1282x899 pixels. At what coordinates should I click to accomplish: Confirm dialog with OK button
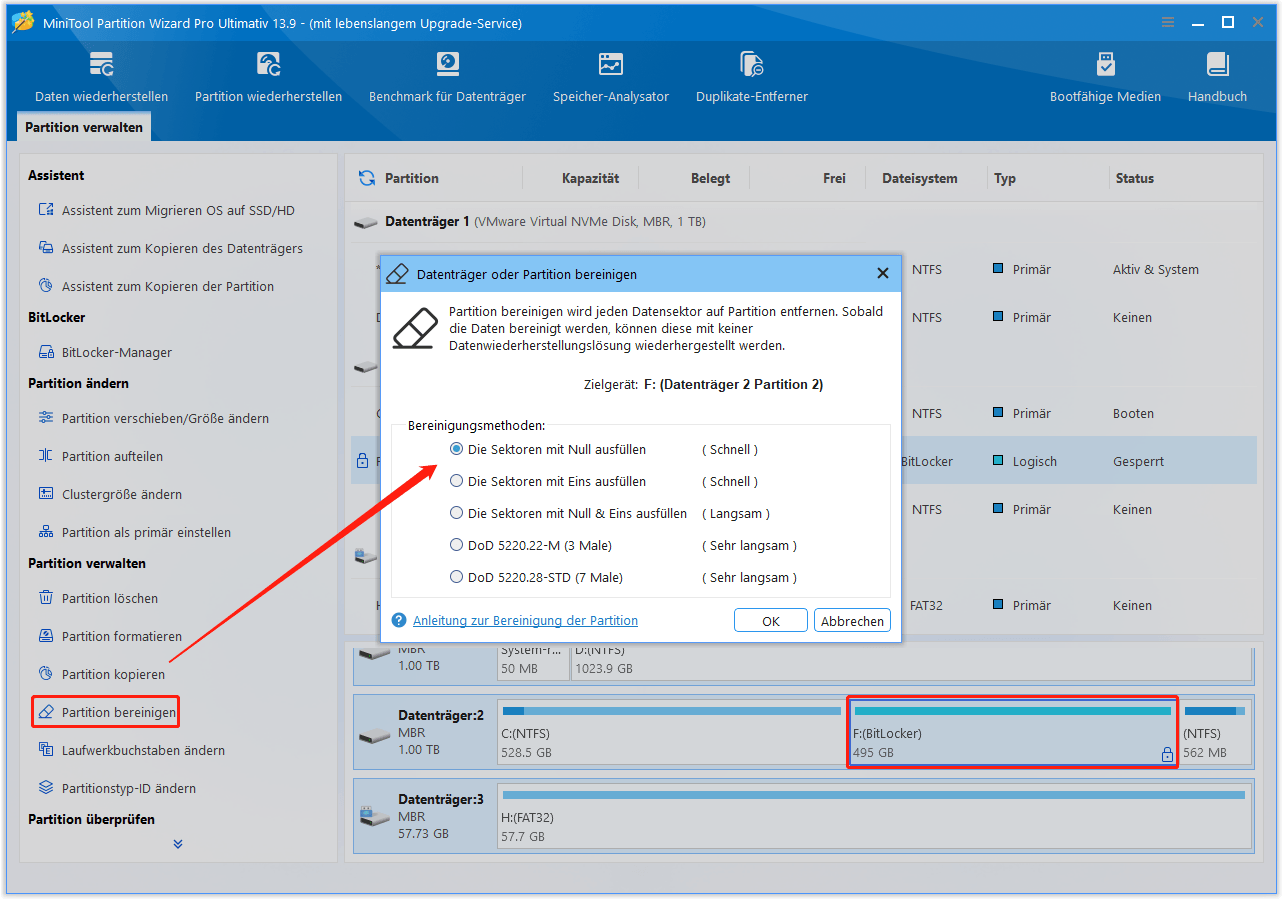[x=771, y=621]
